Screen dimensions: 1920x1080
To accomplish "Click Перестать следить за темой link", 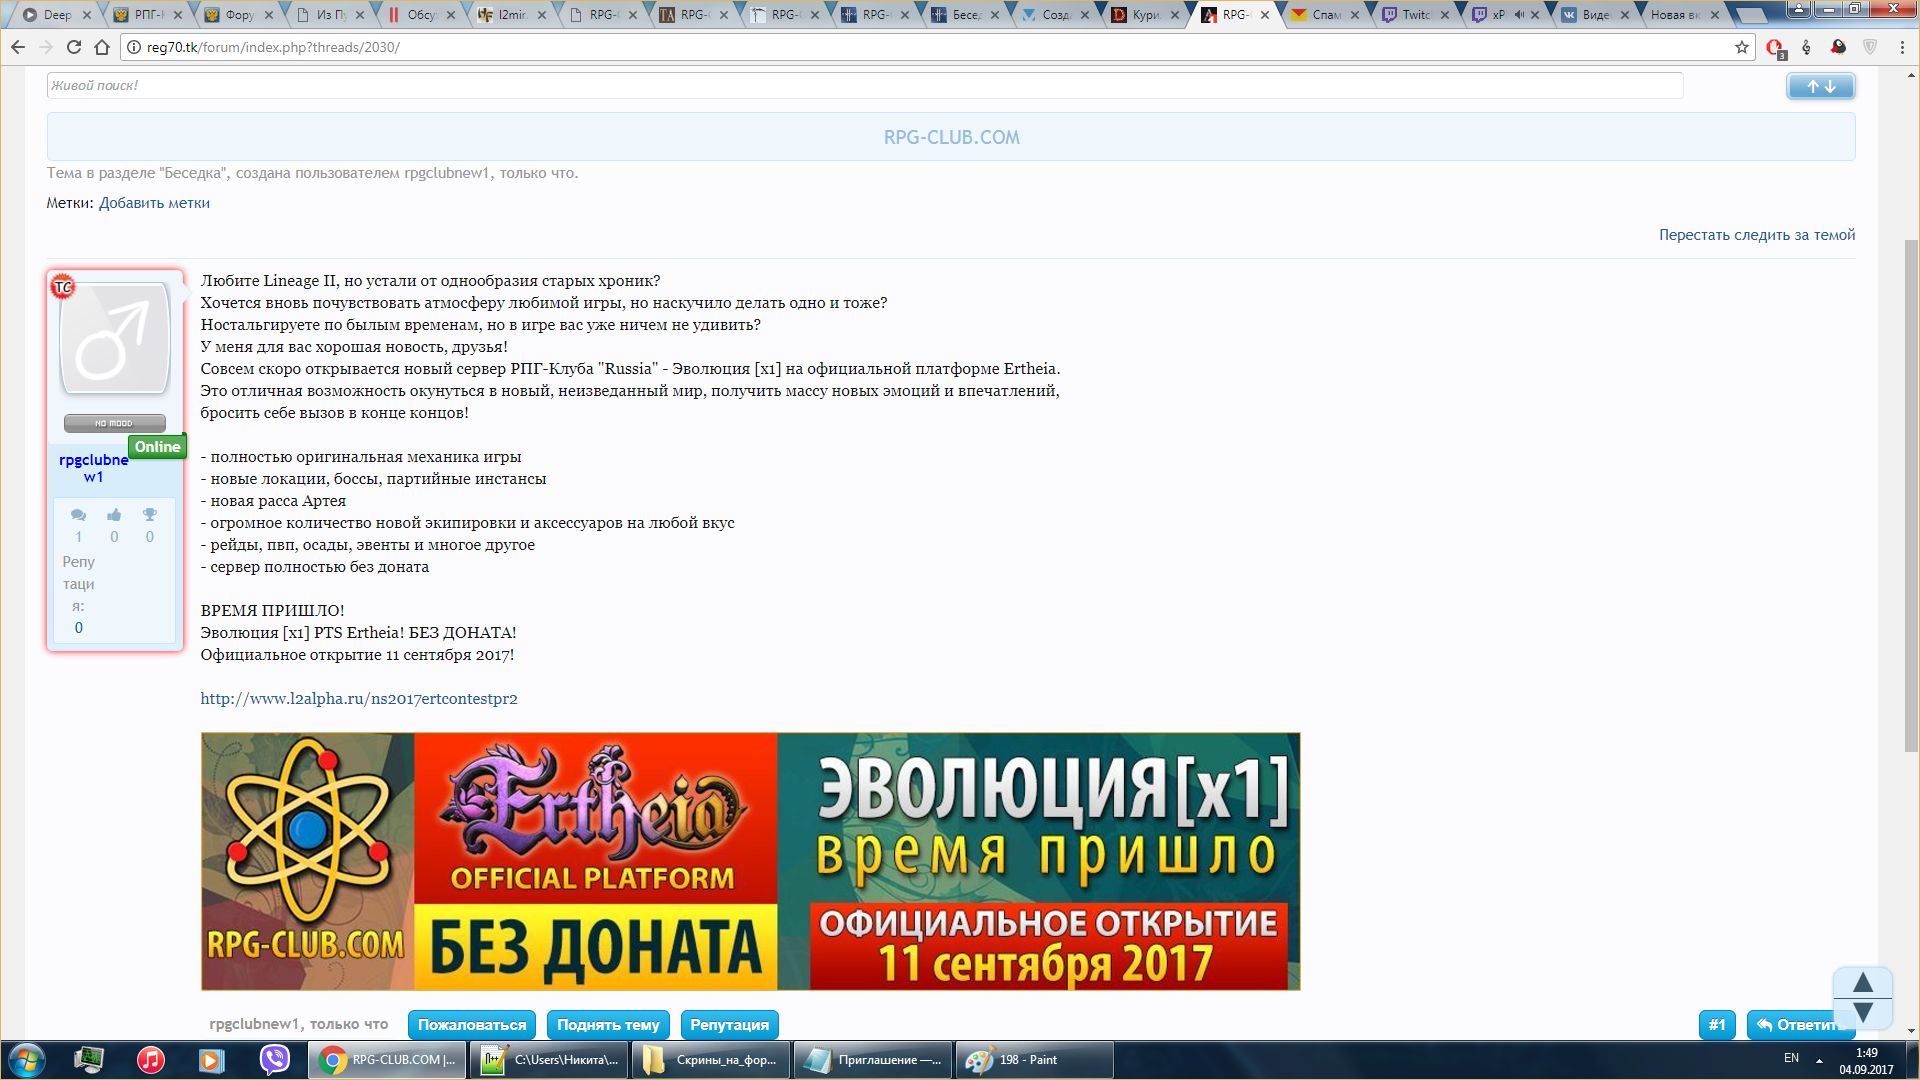I will point(1757,235).
